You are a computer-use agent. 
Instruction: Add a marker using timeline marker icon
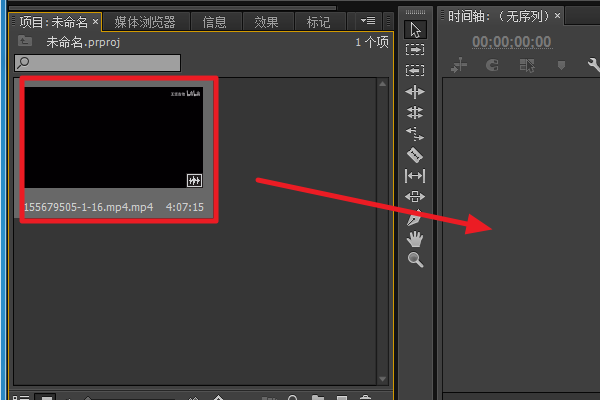[561, 65]
